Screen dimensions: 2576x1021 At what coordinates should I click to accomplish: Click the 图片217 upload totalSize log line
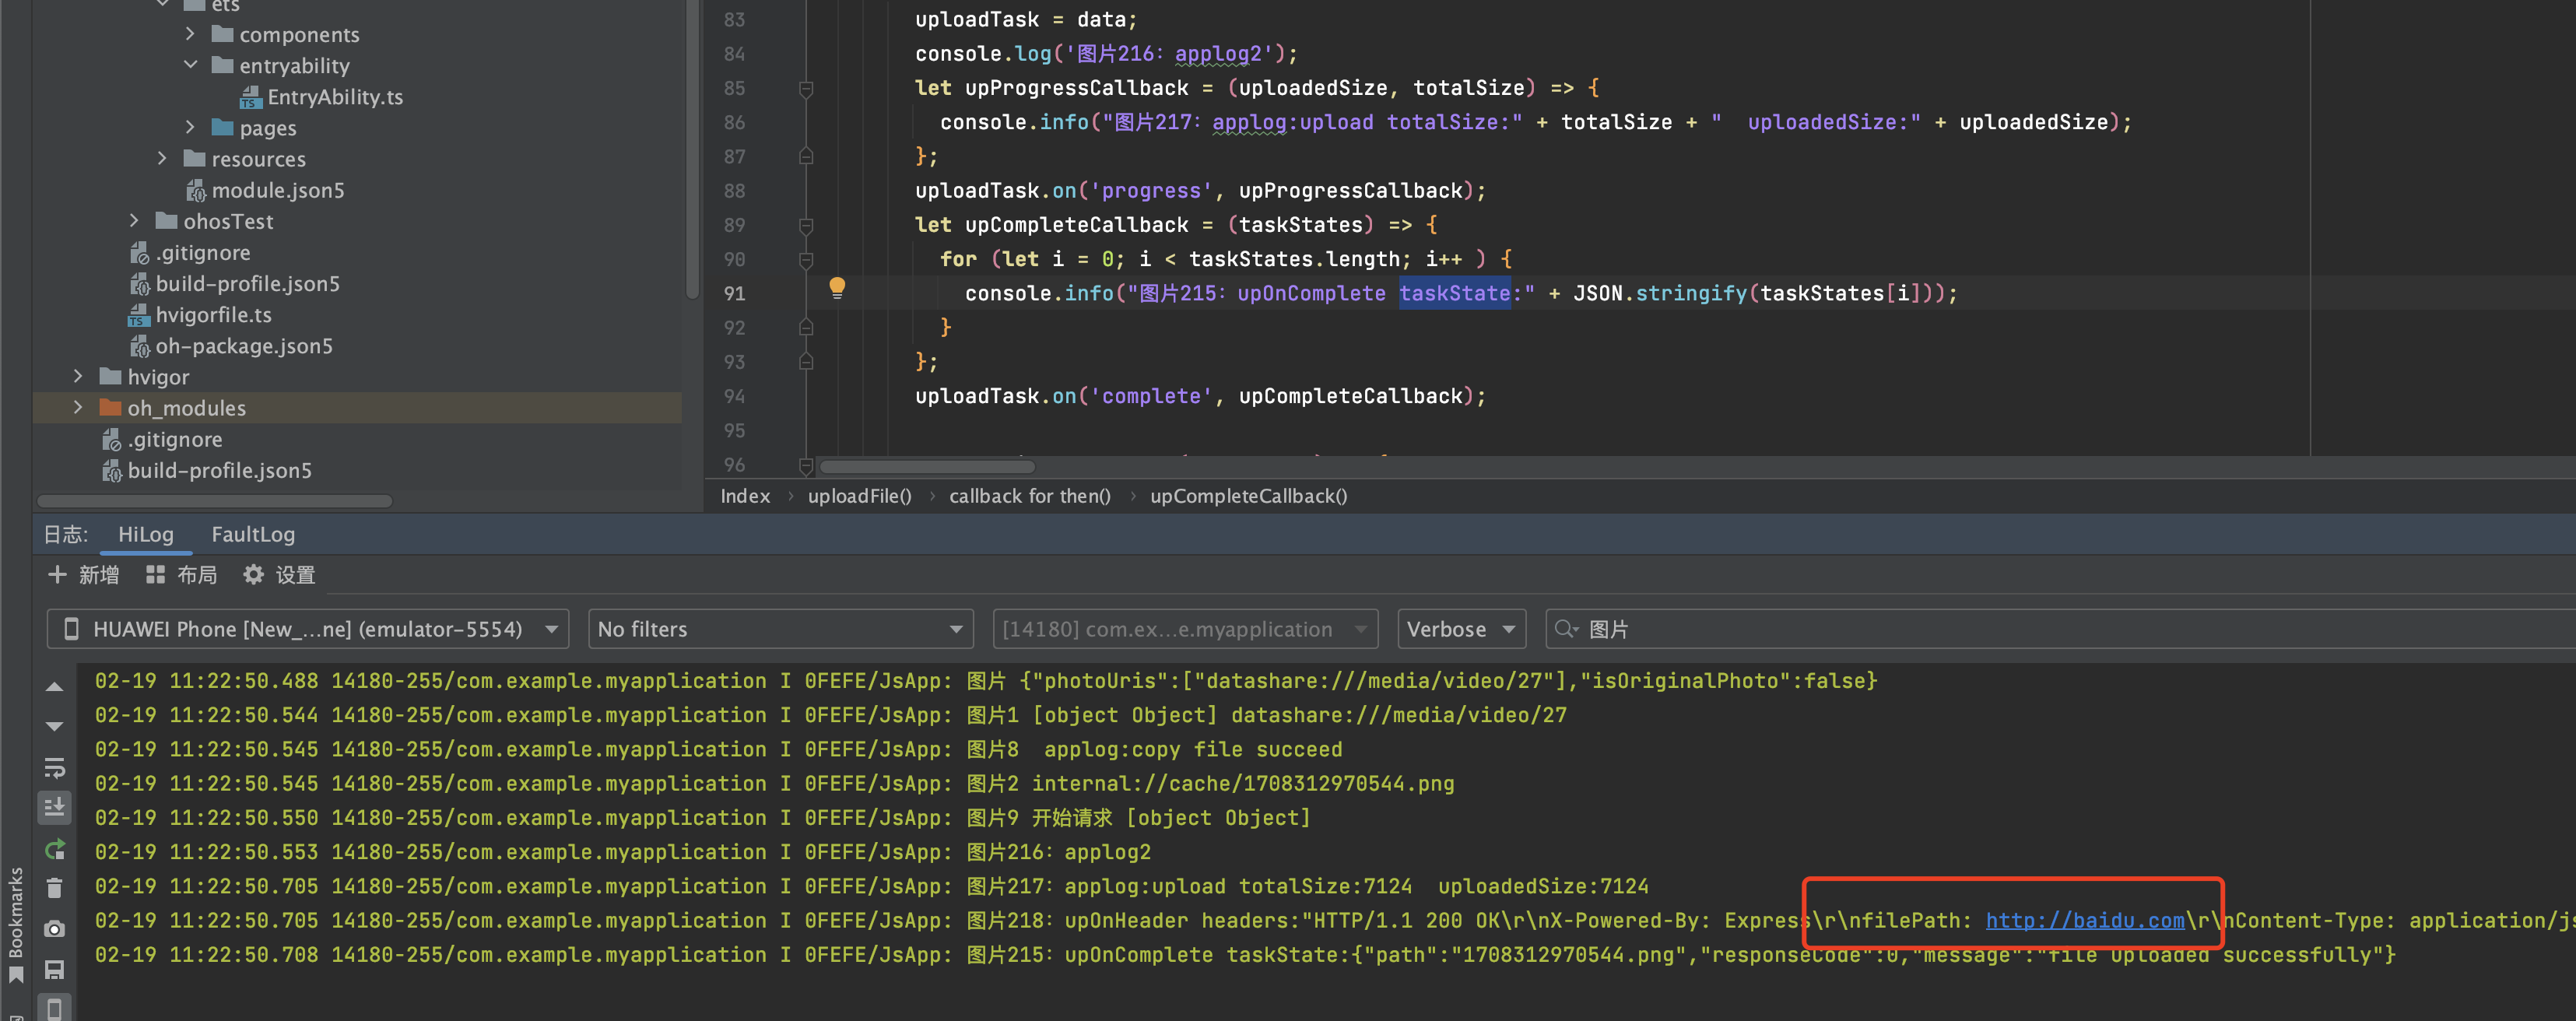pyautogui.click(x=871, y=887)
